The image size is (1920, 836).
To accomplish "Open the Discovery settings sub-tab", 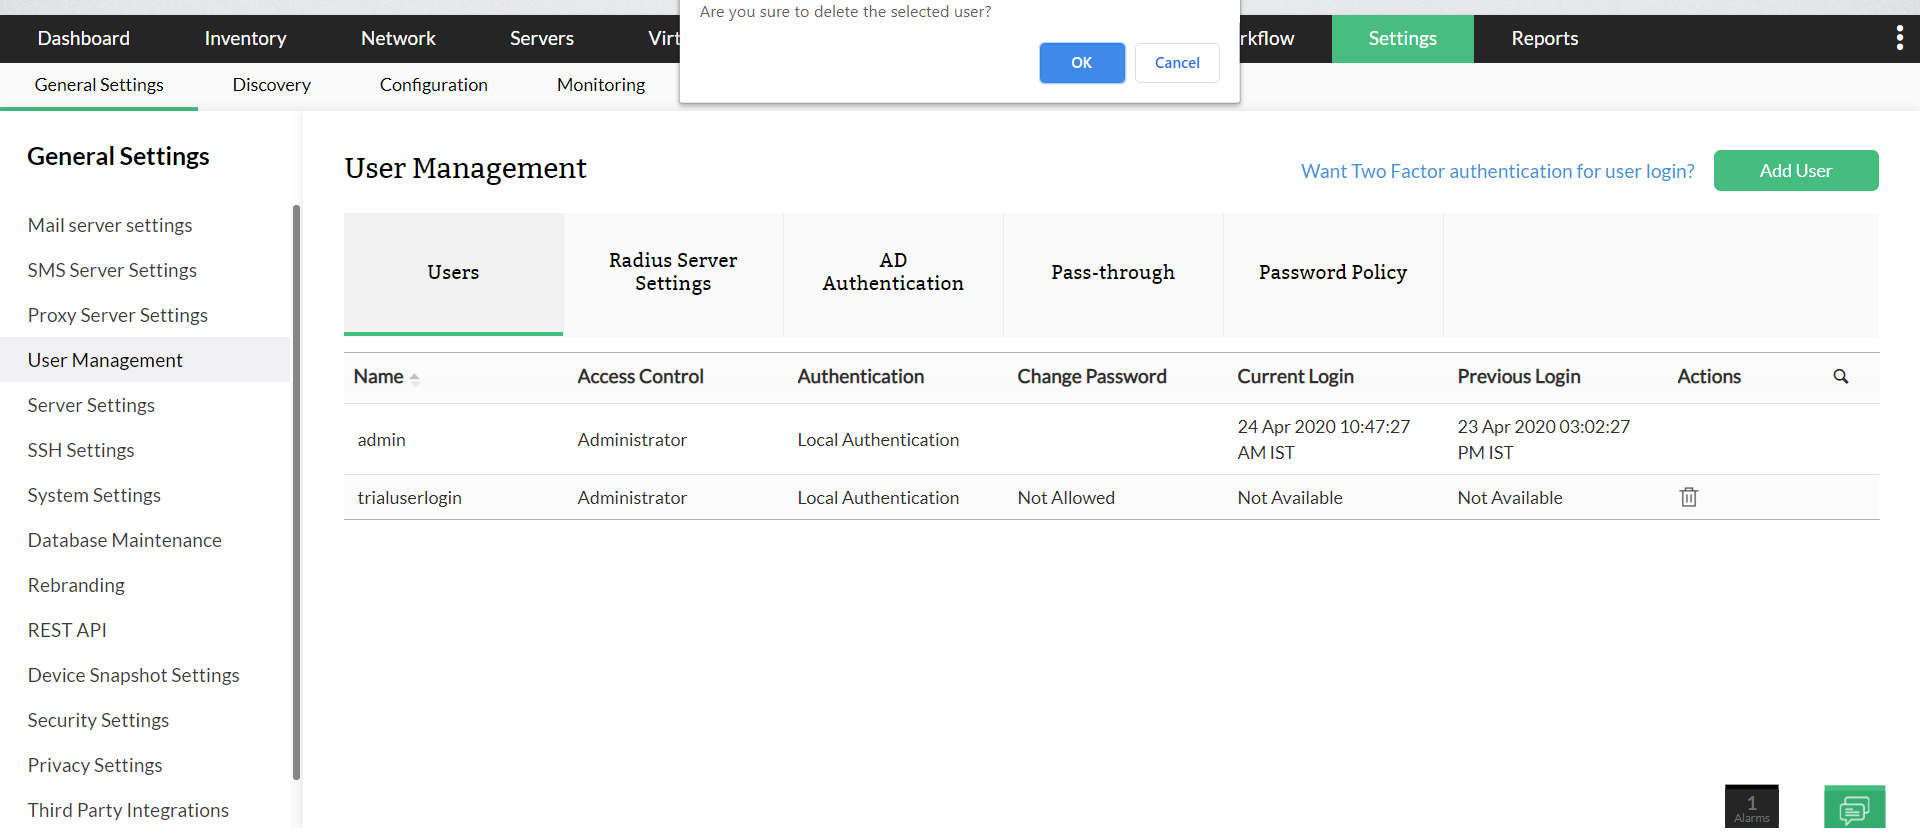I will pyautogui.click(x=271, y=85).
